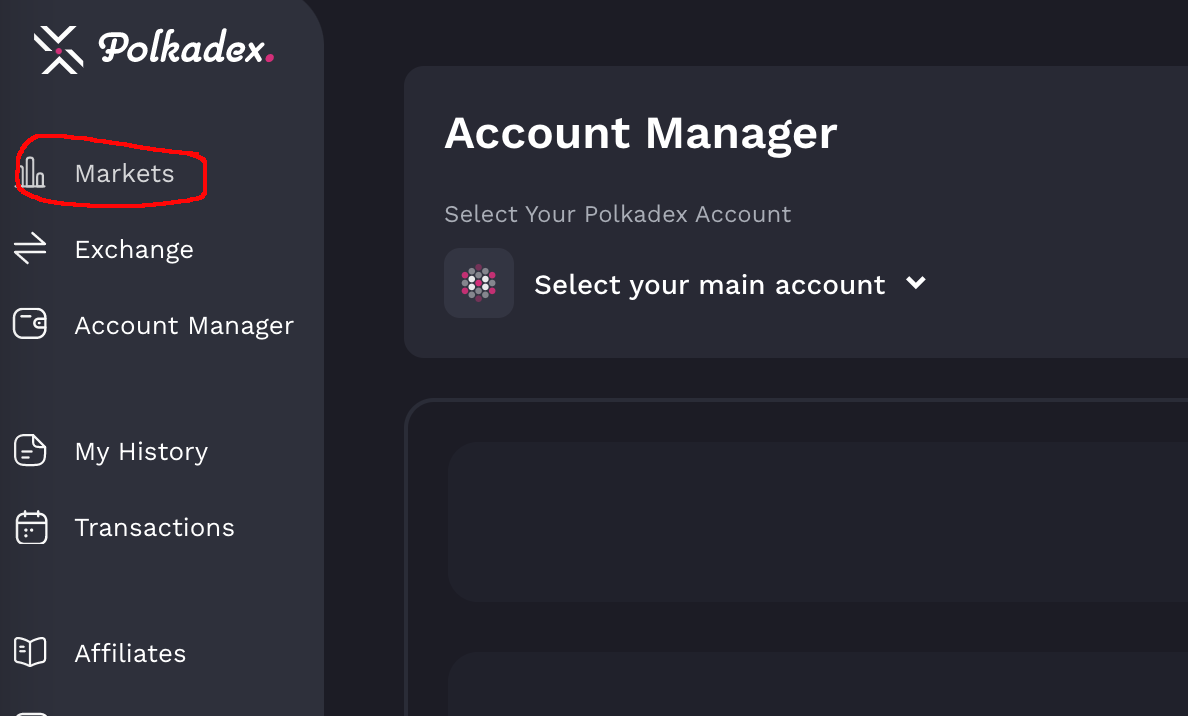This screenshot has width=1188, height=716.
Task: Click the My History document icon
Action: coord(30,451)
